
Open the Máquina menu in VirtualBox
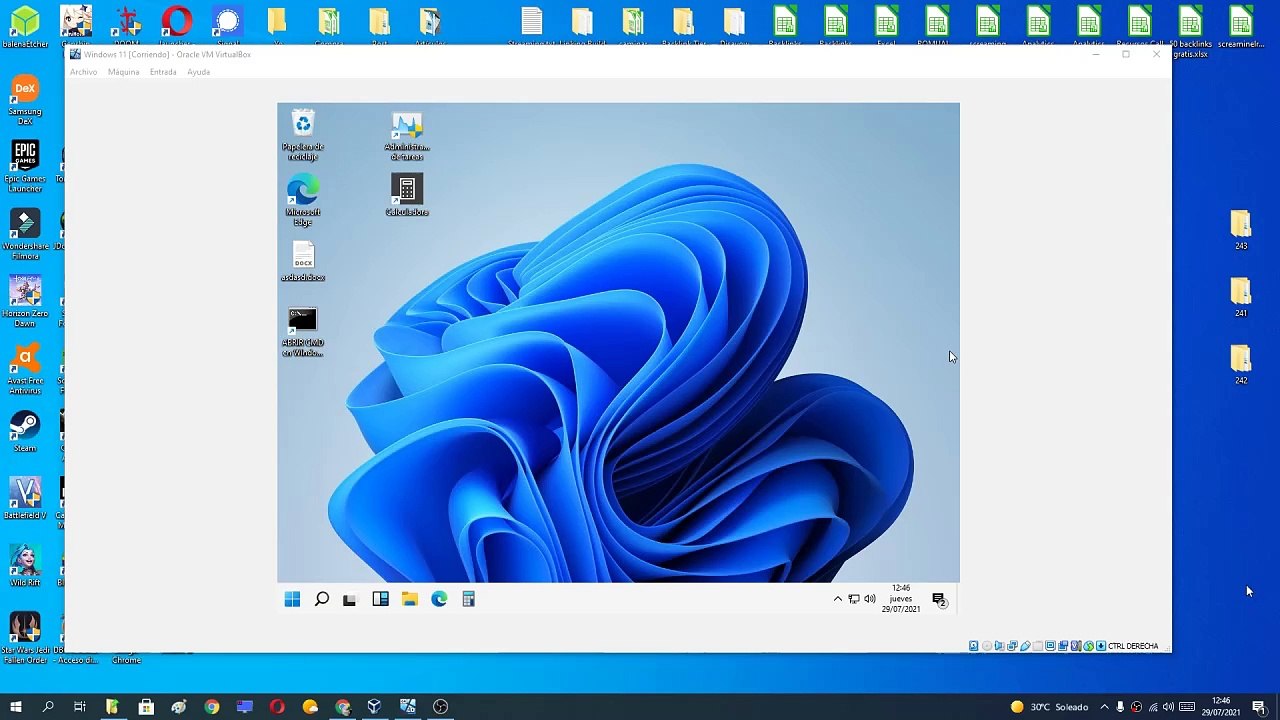click(x=123, y=72)
